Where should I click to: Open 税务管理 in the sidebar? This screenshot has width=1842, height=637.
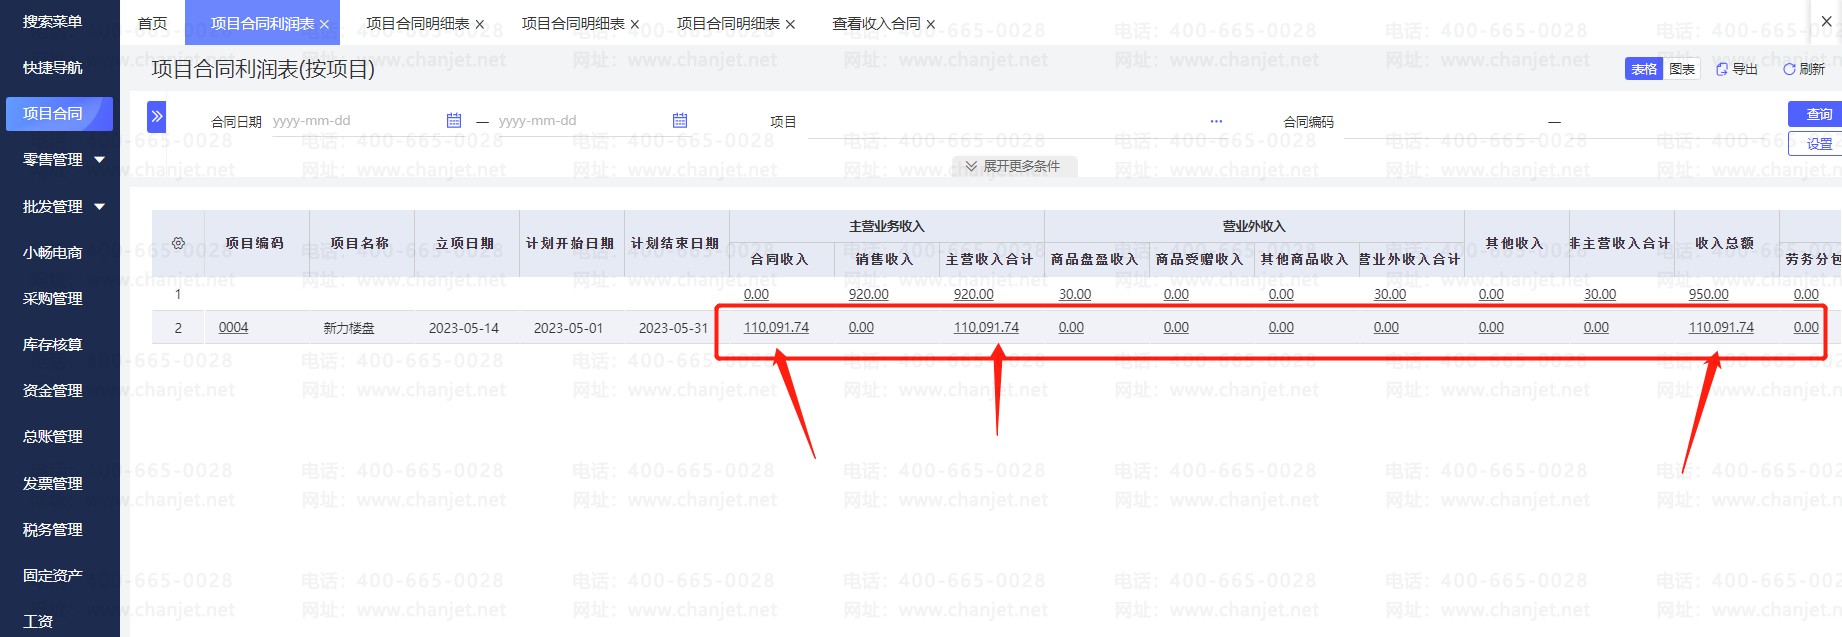(x=53, y=529)
